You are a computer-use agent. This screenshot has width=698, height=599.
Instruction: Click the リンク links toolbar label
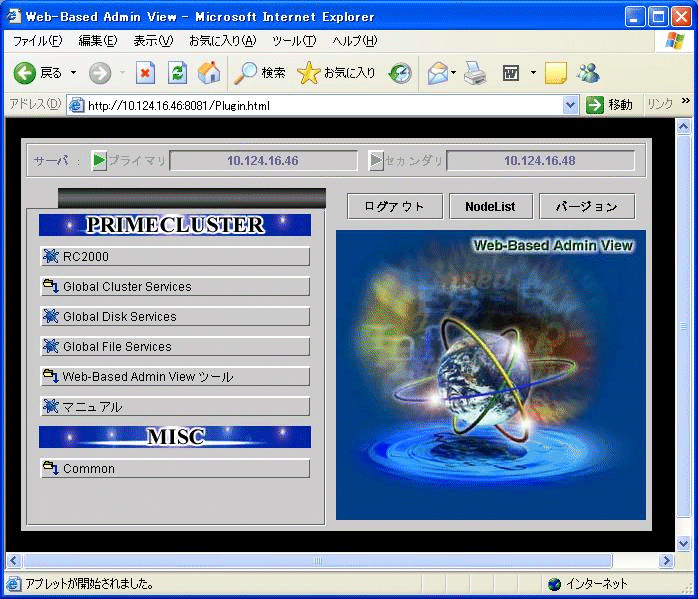click(x=660, y=105)
